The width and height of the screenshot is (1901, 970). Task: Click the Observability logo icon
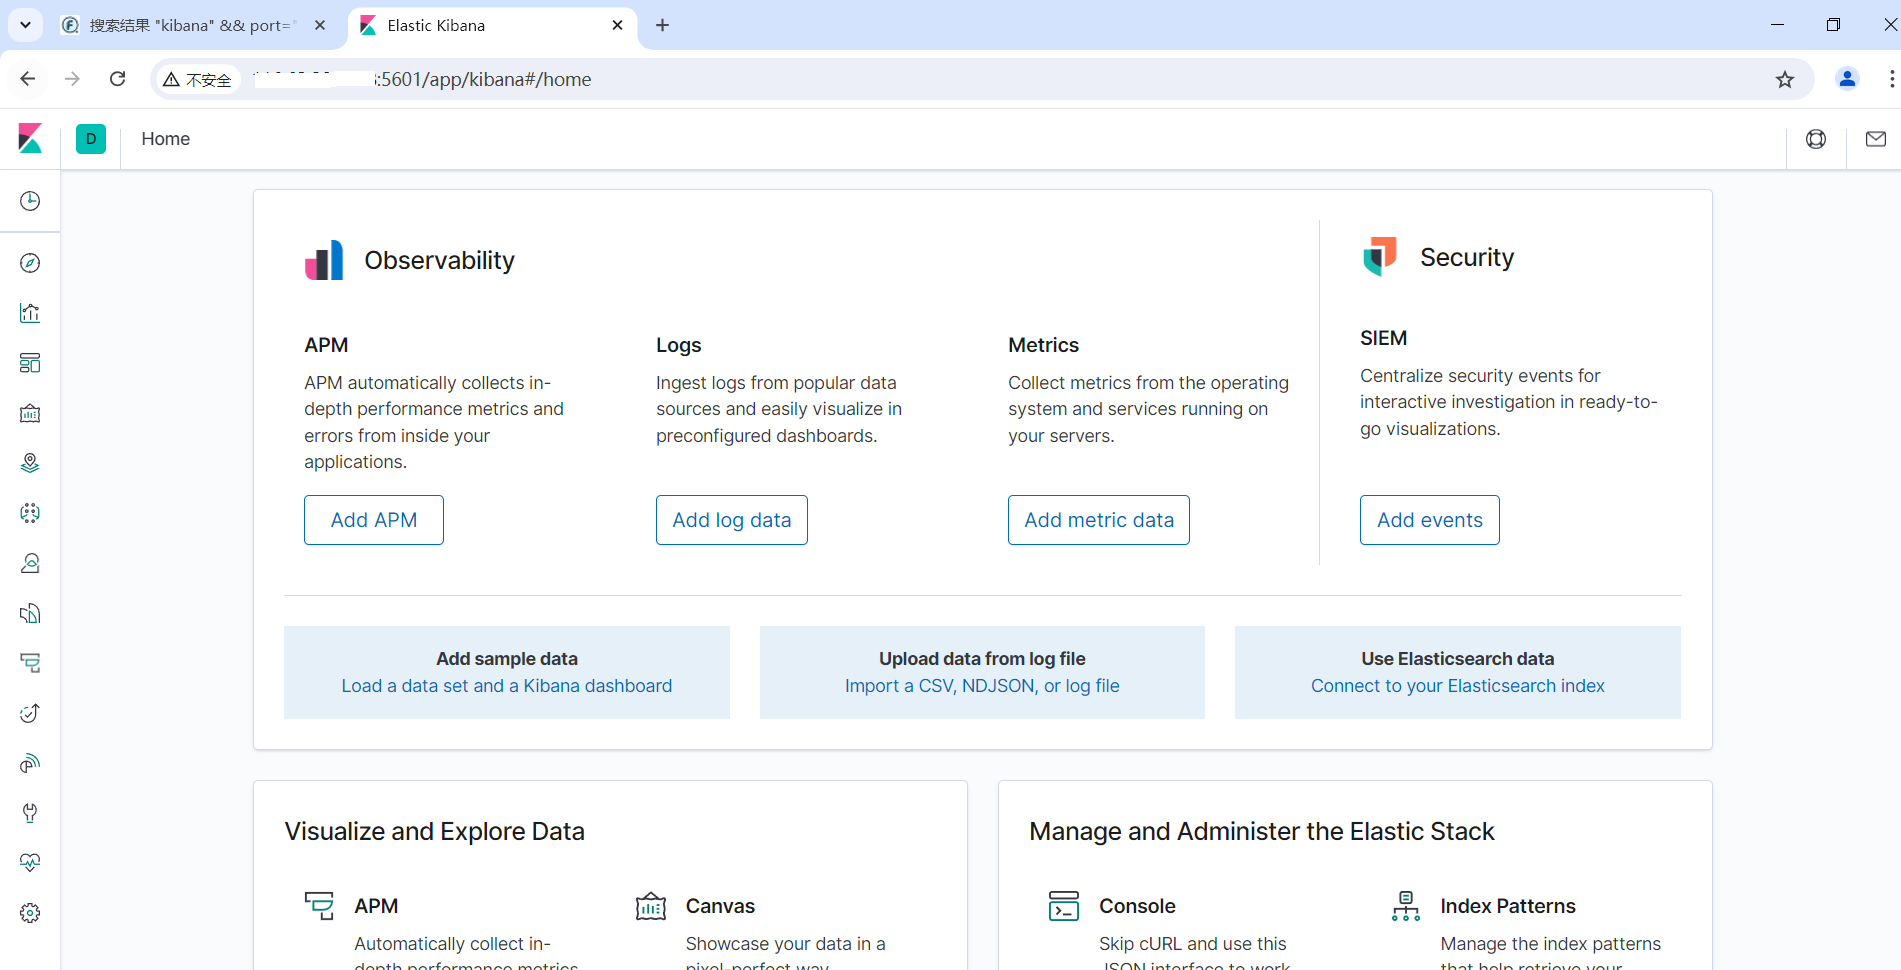click(x=324, y=260)
